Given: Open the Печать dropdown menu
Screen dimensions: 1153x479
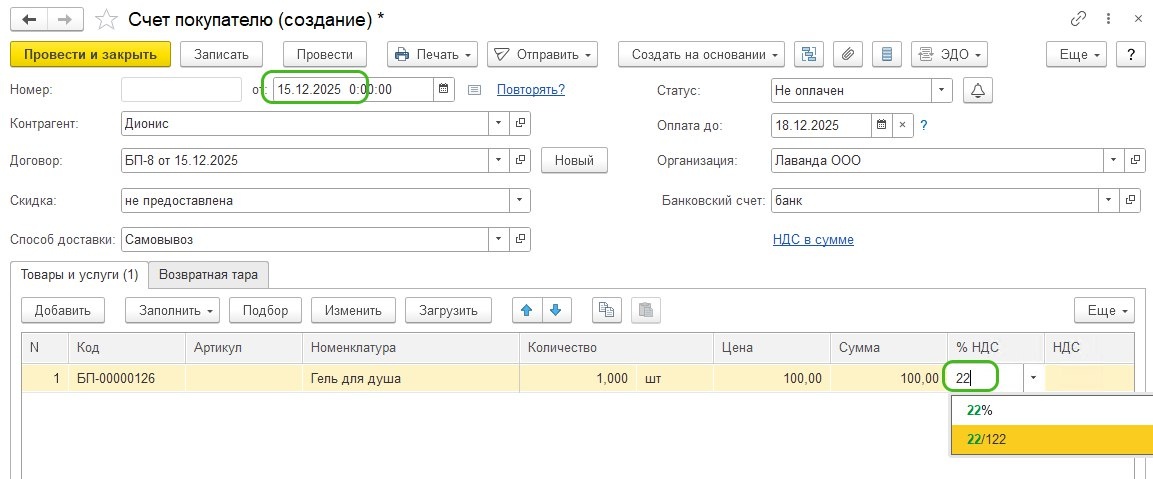Looking at the screenshot, I should coord(432,54).
